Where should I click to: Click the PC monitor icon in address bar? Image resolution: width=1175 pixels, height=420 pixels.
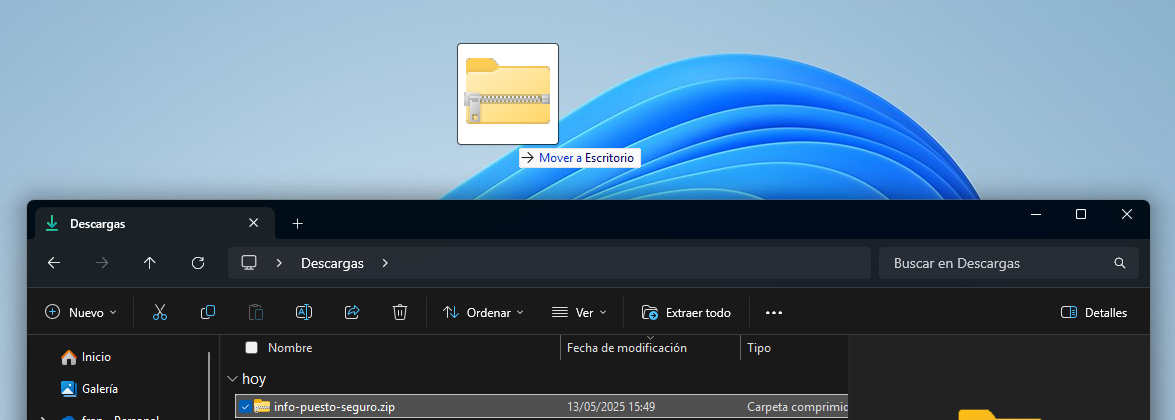[249, 262]
